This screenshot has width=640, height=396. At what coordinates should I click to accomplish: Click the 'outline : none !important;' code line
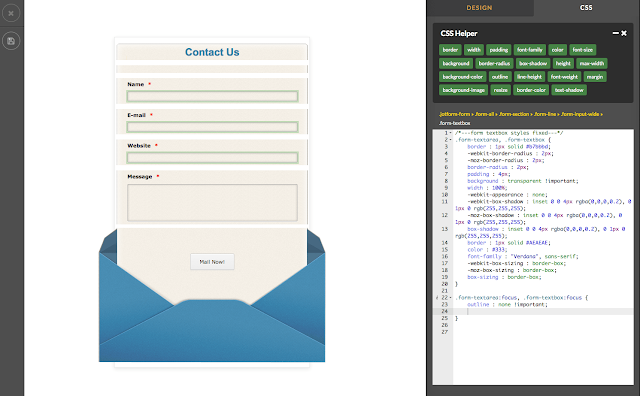pyautogui.click(x=507, y=305)
